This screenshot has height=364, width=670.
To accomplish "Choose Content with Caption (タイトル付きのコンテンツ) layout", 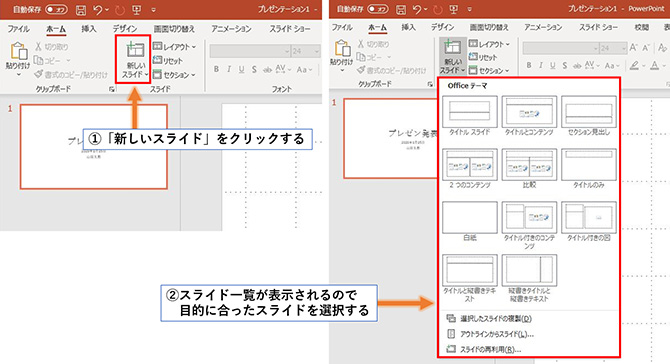I will point(529,226).
